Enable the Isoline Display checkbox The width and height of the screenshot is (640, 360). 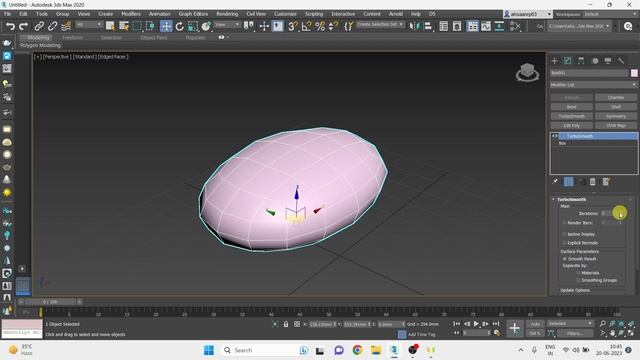564,234
